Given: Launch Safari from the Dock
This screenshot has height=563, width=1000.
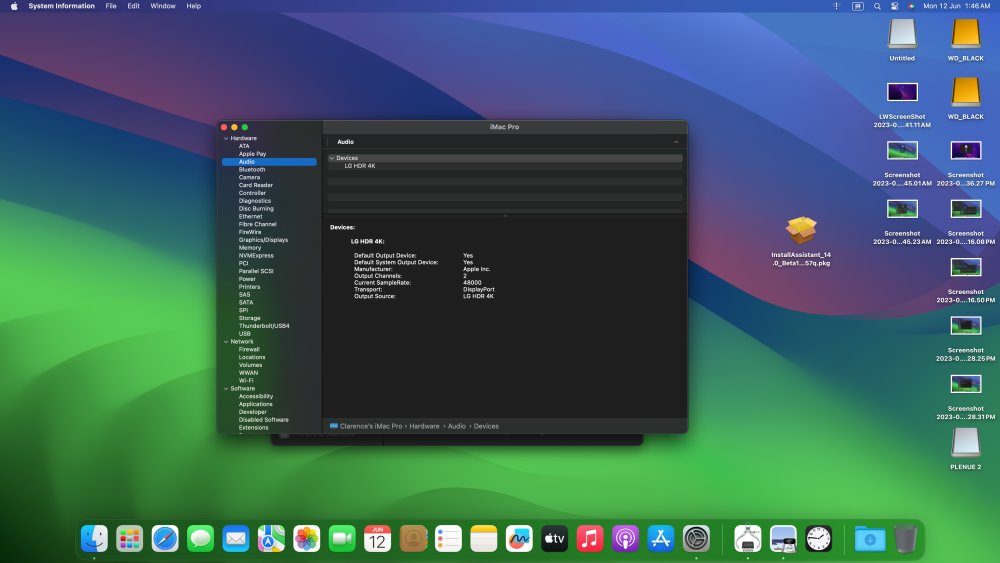Looking at the screenshot, I should 165,539.
